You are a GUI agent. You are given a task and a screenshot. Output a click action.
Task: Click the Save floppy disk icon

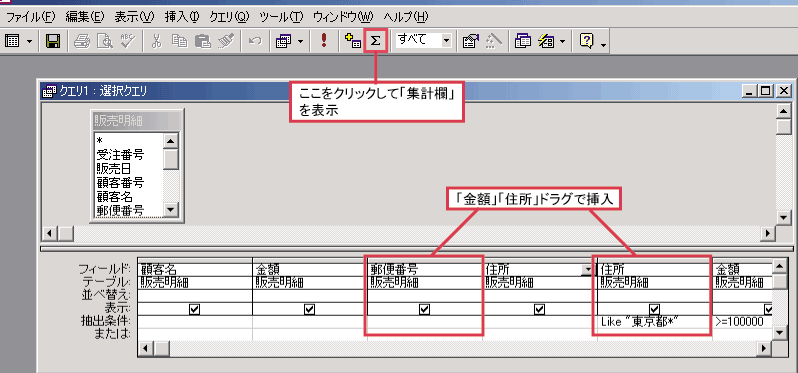[x=53, y=41]
